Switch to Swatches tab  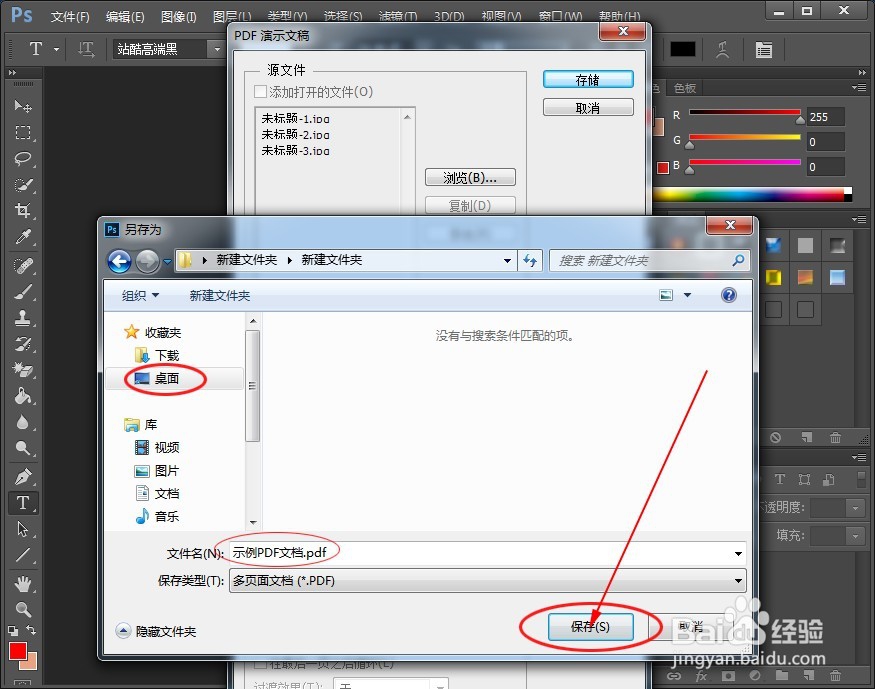coord(685,88)
